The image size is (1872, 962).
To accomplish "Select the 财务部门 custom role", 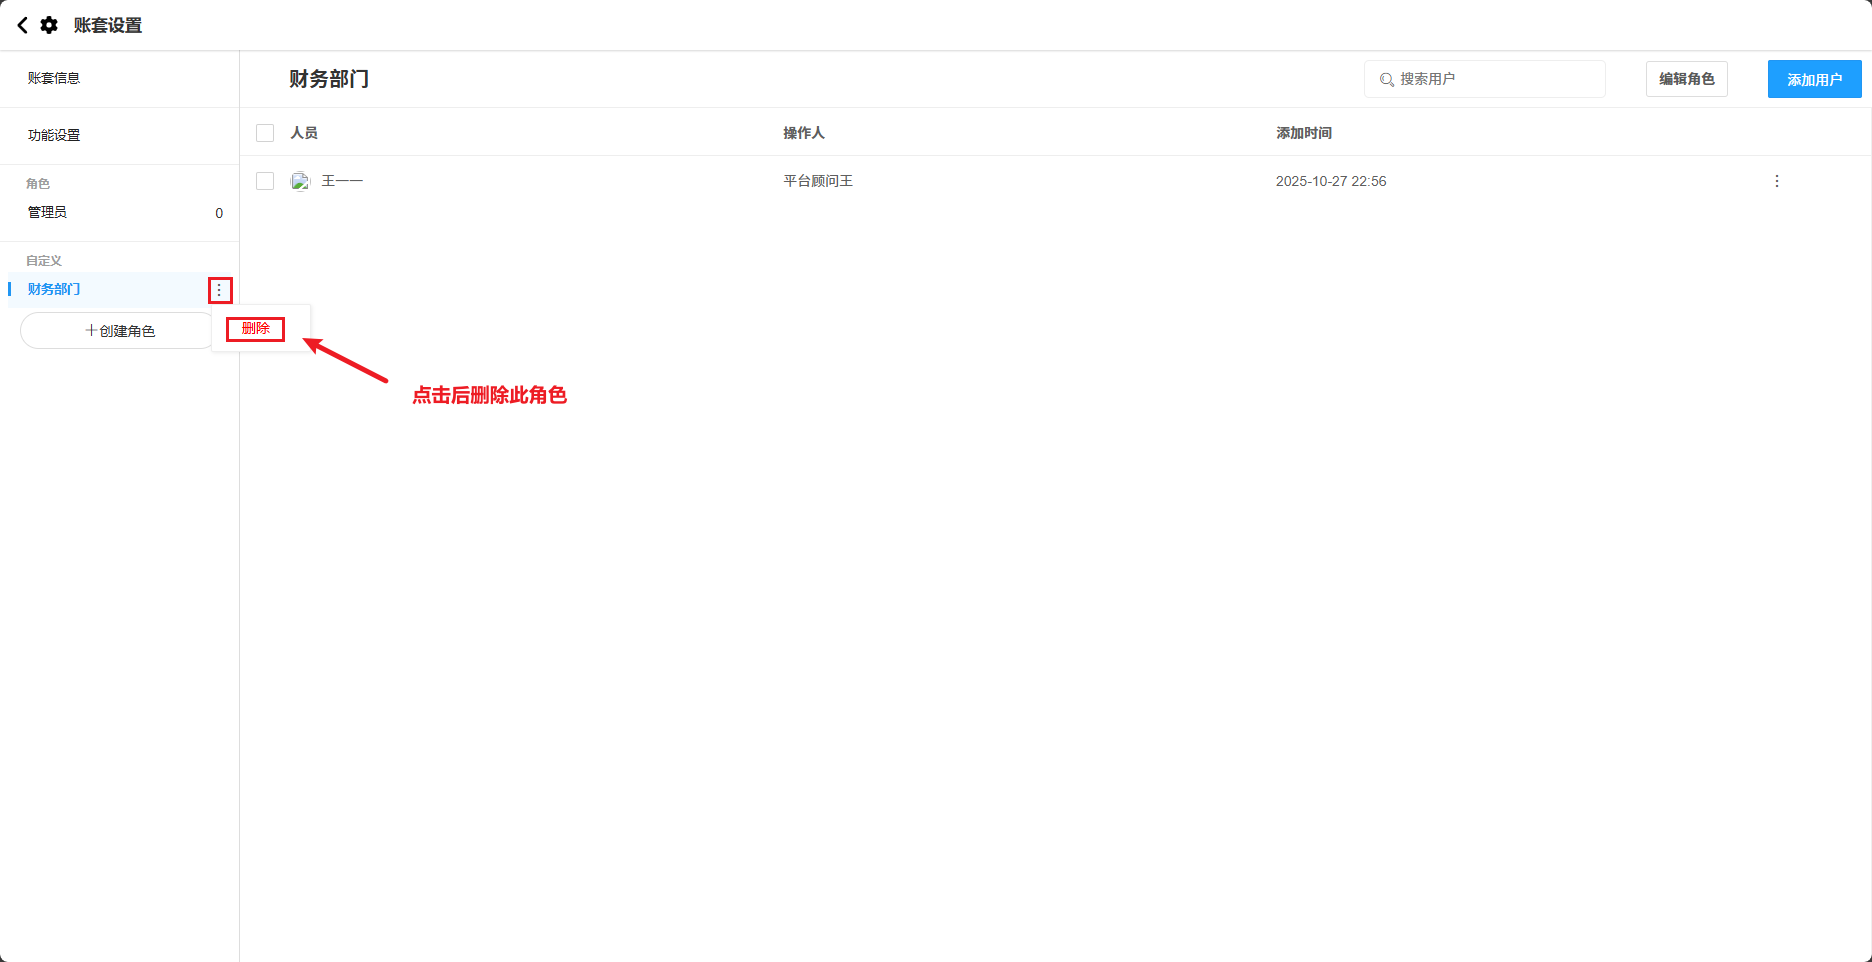I will click(55, 289).
